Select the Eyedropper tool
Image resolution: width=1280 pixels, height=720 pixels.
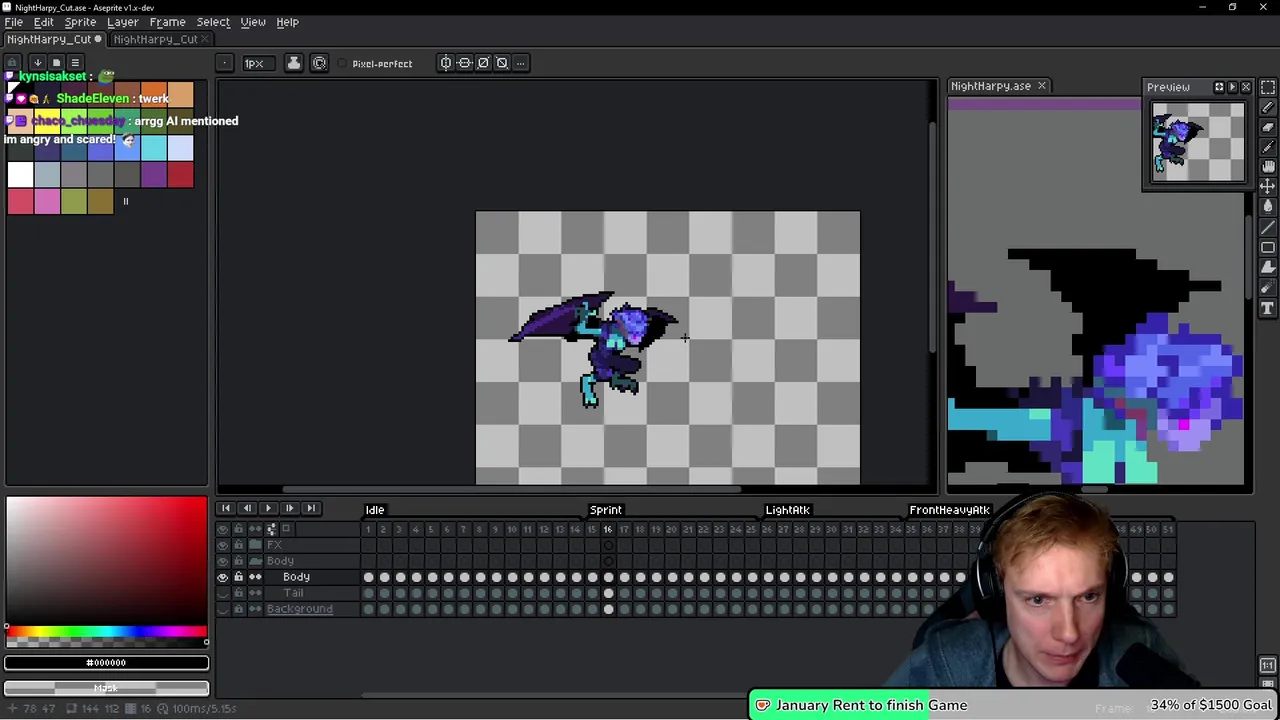point(1268,147)
